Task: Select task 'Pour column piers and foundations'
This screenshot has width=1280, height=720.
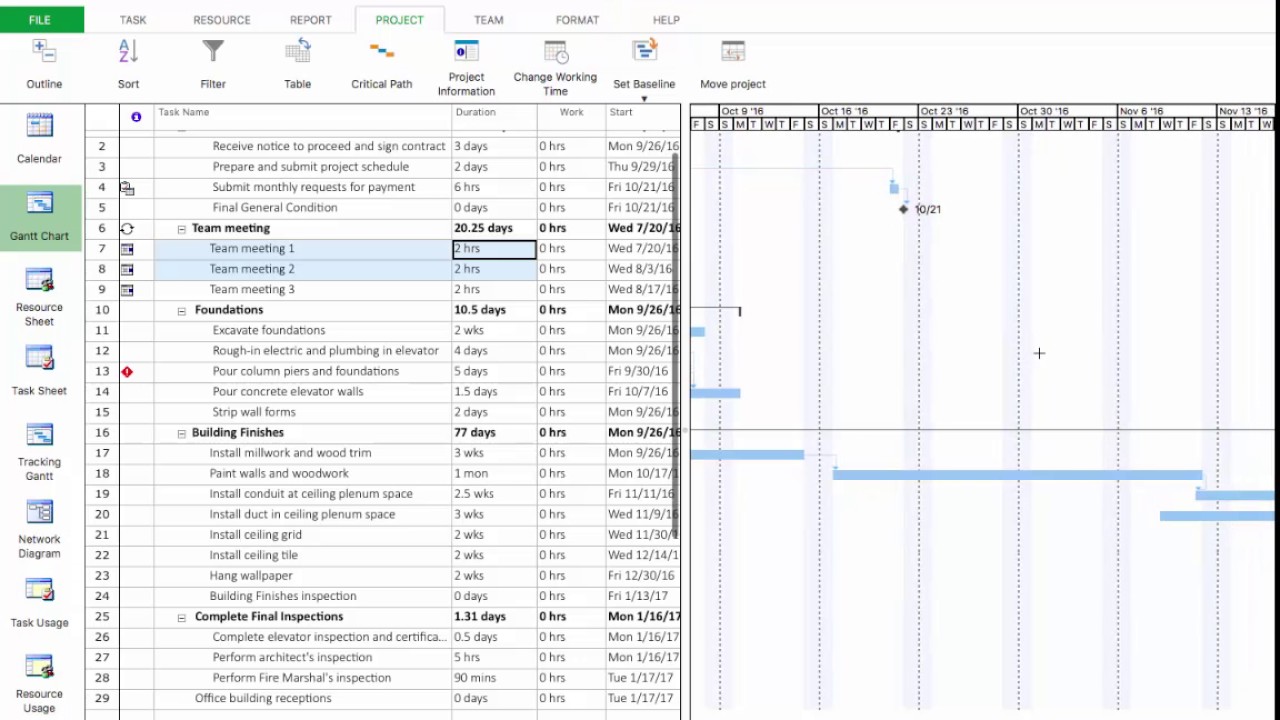Action: click(305, 371)
